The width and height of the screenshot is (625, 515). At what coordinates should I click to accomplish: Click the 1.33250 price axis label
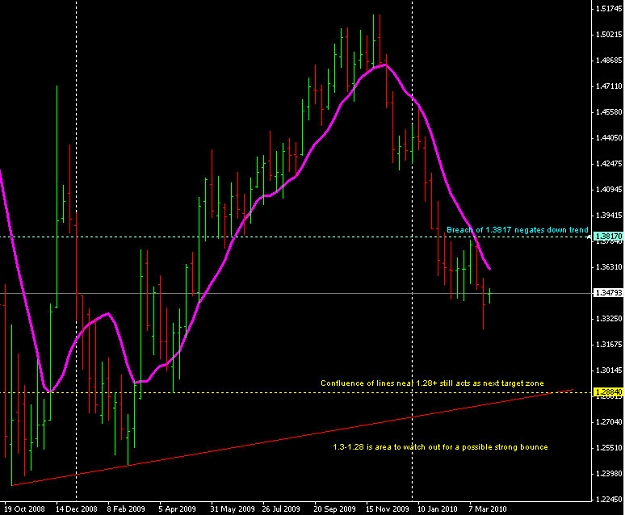[609, 319]
